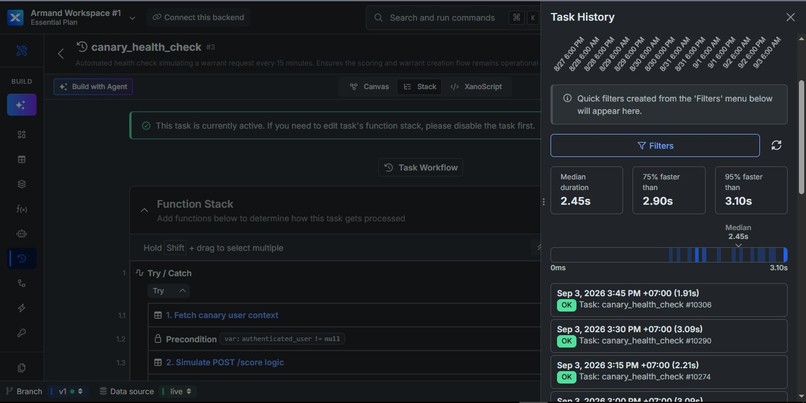Image resolution: width=806 pixels, height=403 pixels.
Task: Open the workflow branch sidebar icon
Action: 22,283
